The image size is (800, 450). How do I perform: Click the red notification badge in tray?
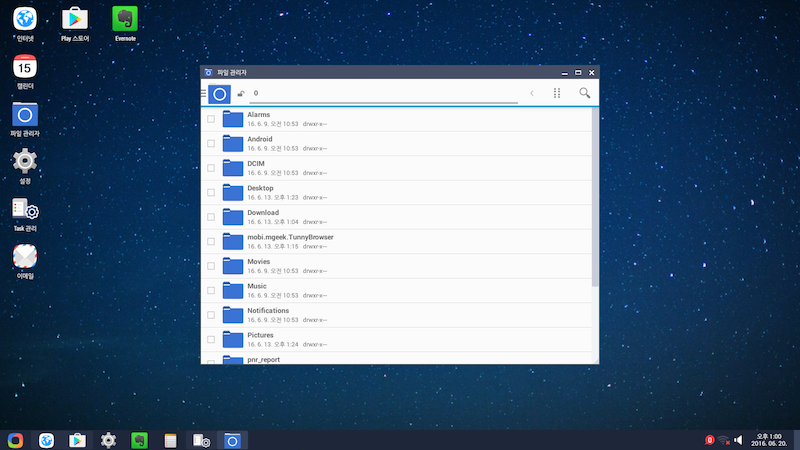pyautogui.click(x=709, y=440)
